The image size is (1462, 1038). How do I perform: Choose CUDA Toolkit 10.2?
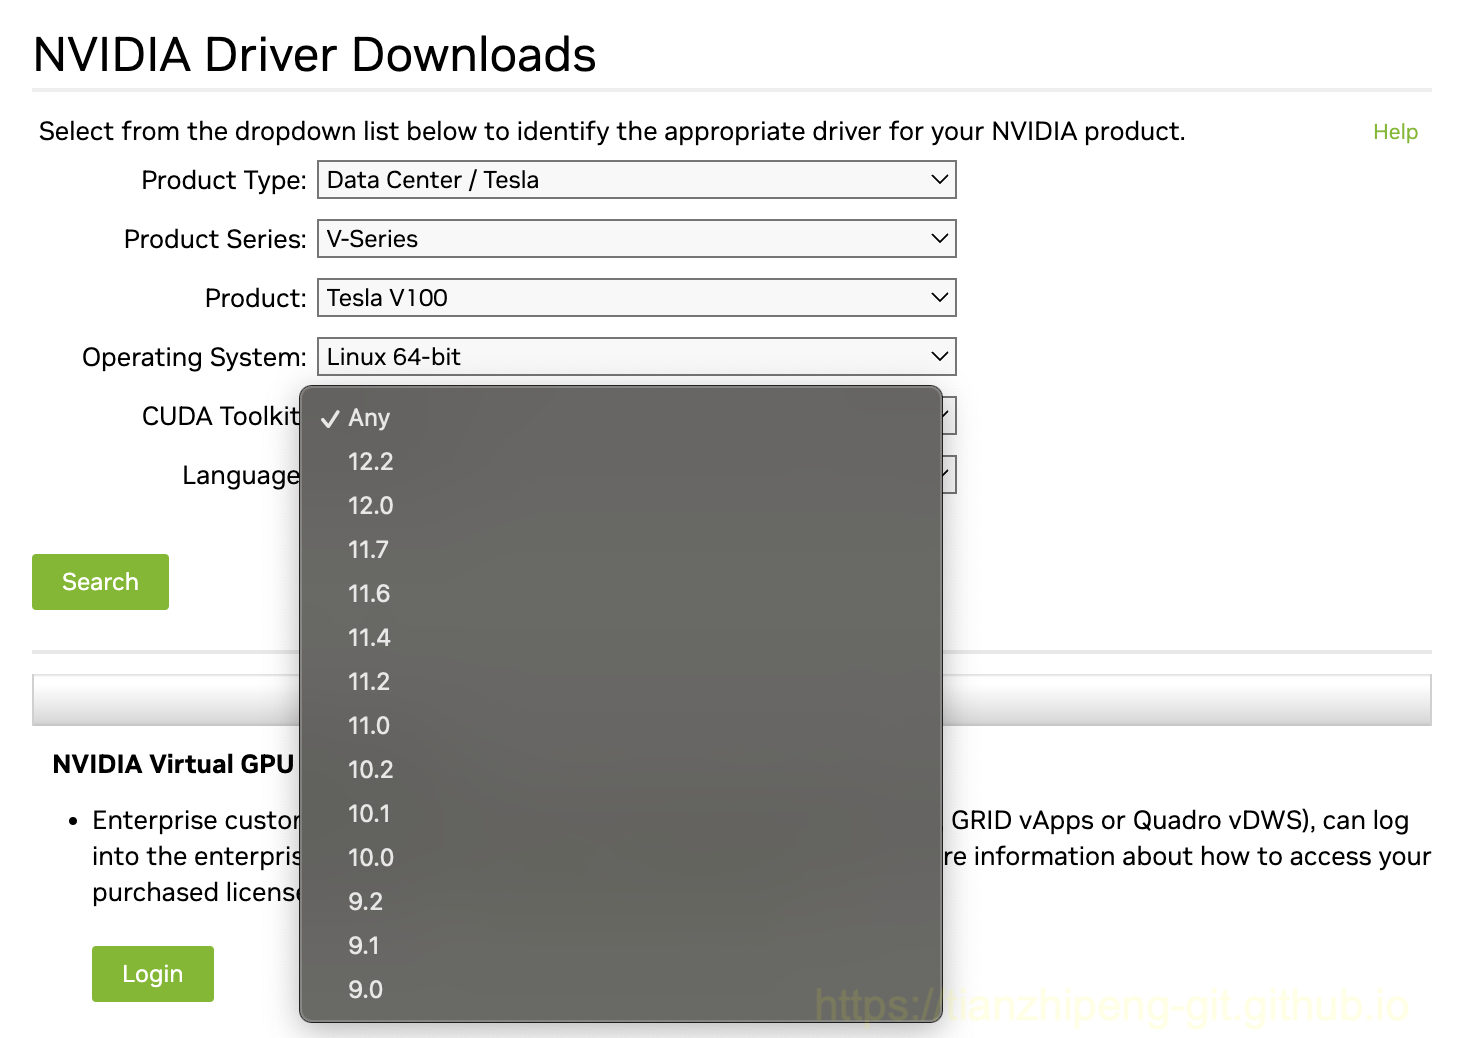[371, 770]
